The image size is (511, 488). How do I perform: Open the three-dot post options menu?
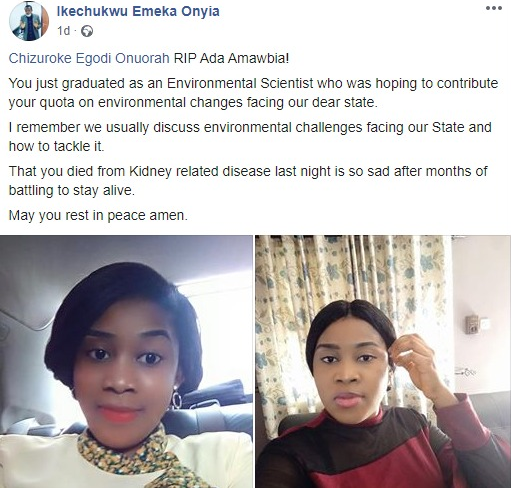tap(494, 8)
